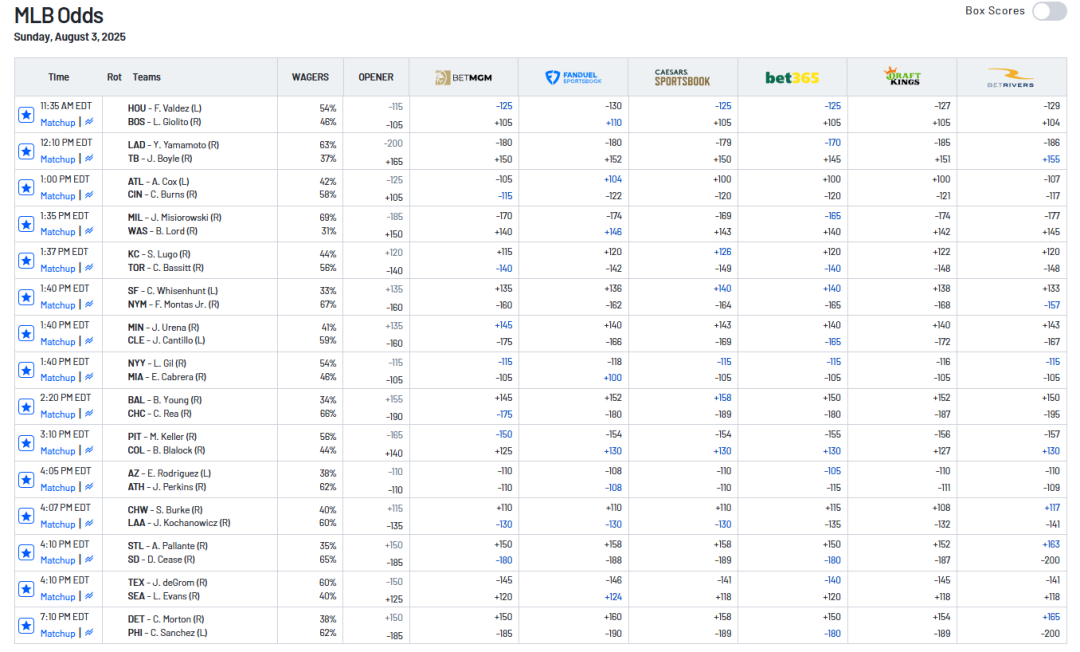This screenshot has width=1080, height=652.
Task: Open line history icon for 1:00 PM game
Action: click(x=90, y=195)
